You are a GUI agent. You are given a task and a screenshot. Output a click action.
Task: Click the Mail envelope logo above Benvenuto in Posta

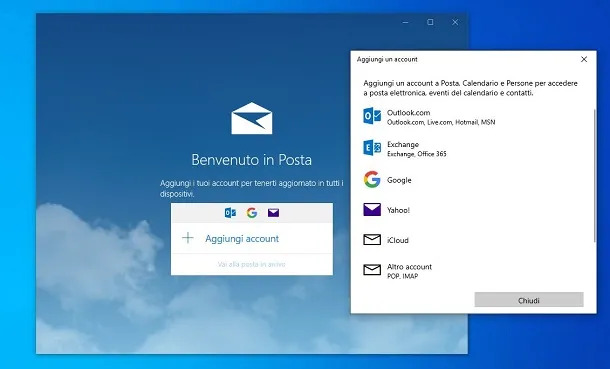(252, 118)
